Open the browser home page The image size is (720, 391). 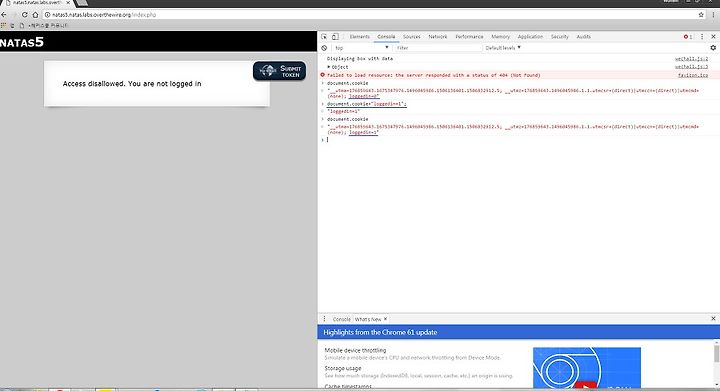point(35,15)
